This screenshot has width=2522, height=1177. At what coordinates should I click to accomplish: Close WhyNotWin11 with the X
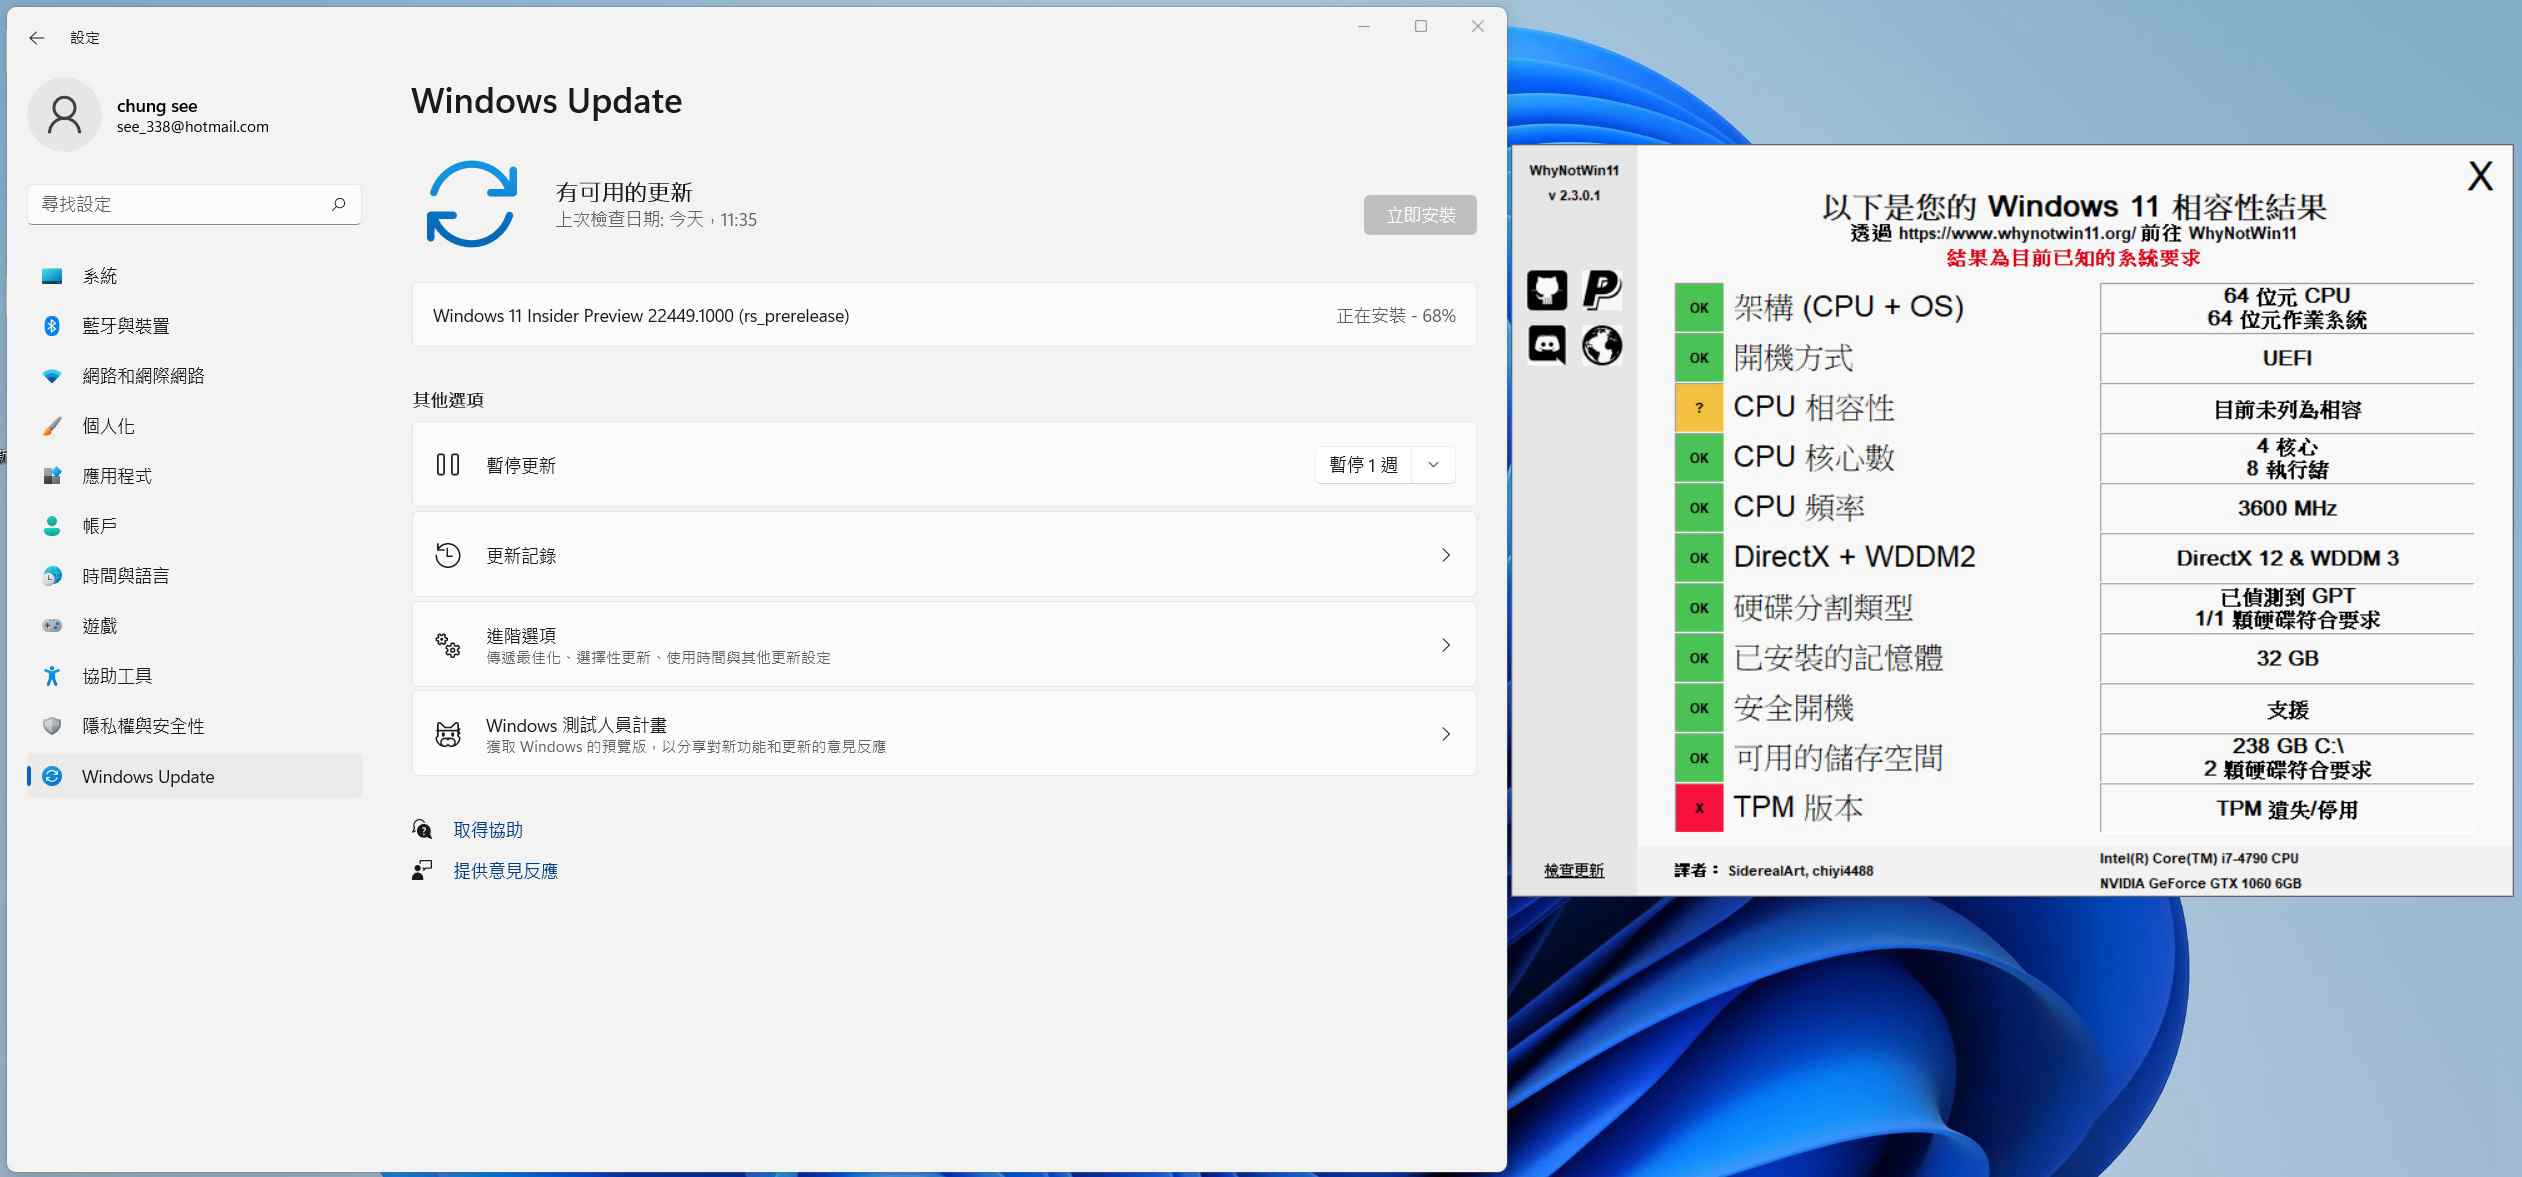click(x=2480, y=177)
